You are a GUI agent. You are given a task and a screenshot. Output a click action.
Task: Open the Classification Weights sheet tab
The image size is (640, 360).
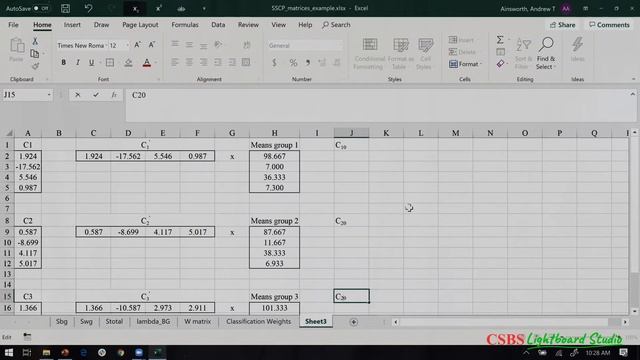tap(259, 322)
